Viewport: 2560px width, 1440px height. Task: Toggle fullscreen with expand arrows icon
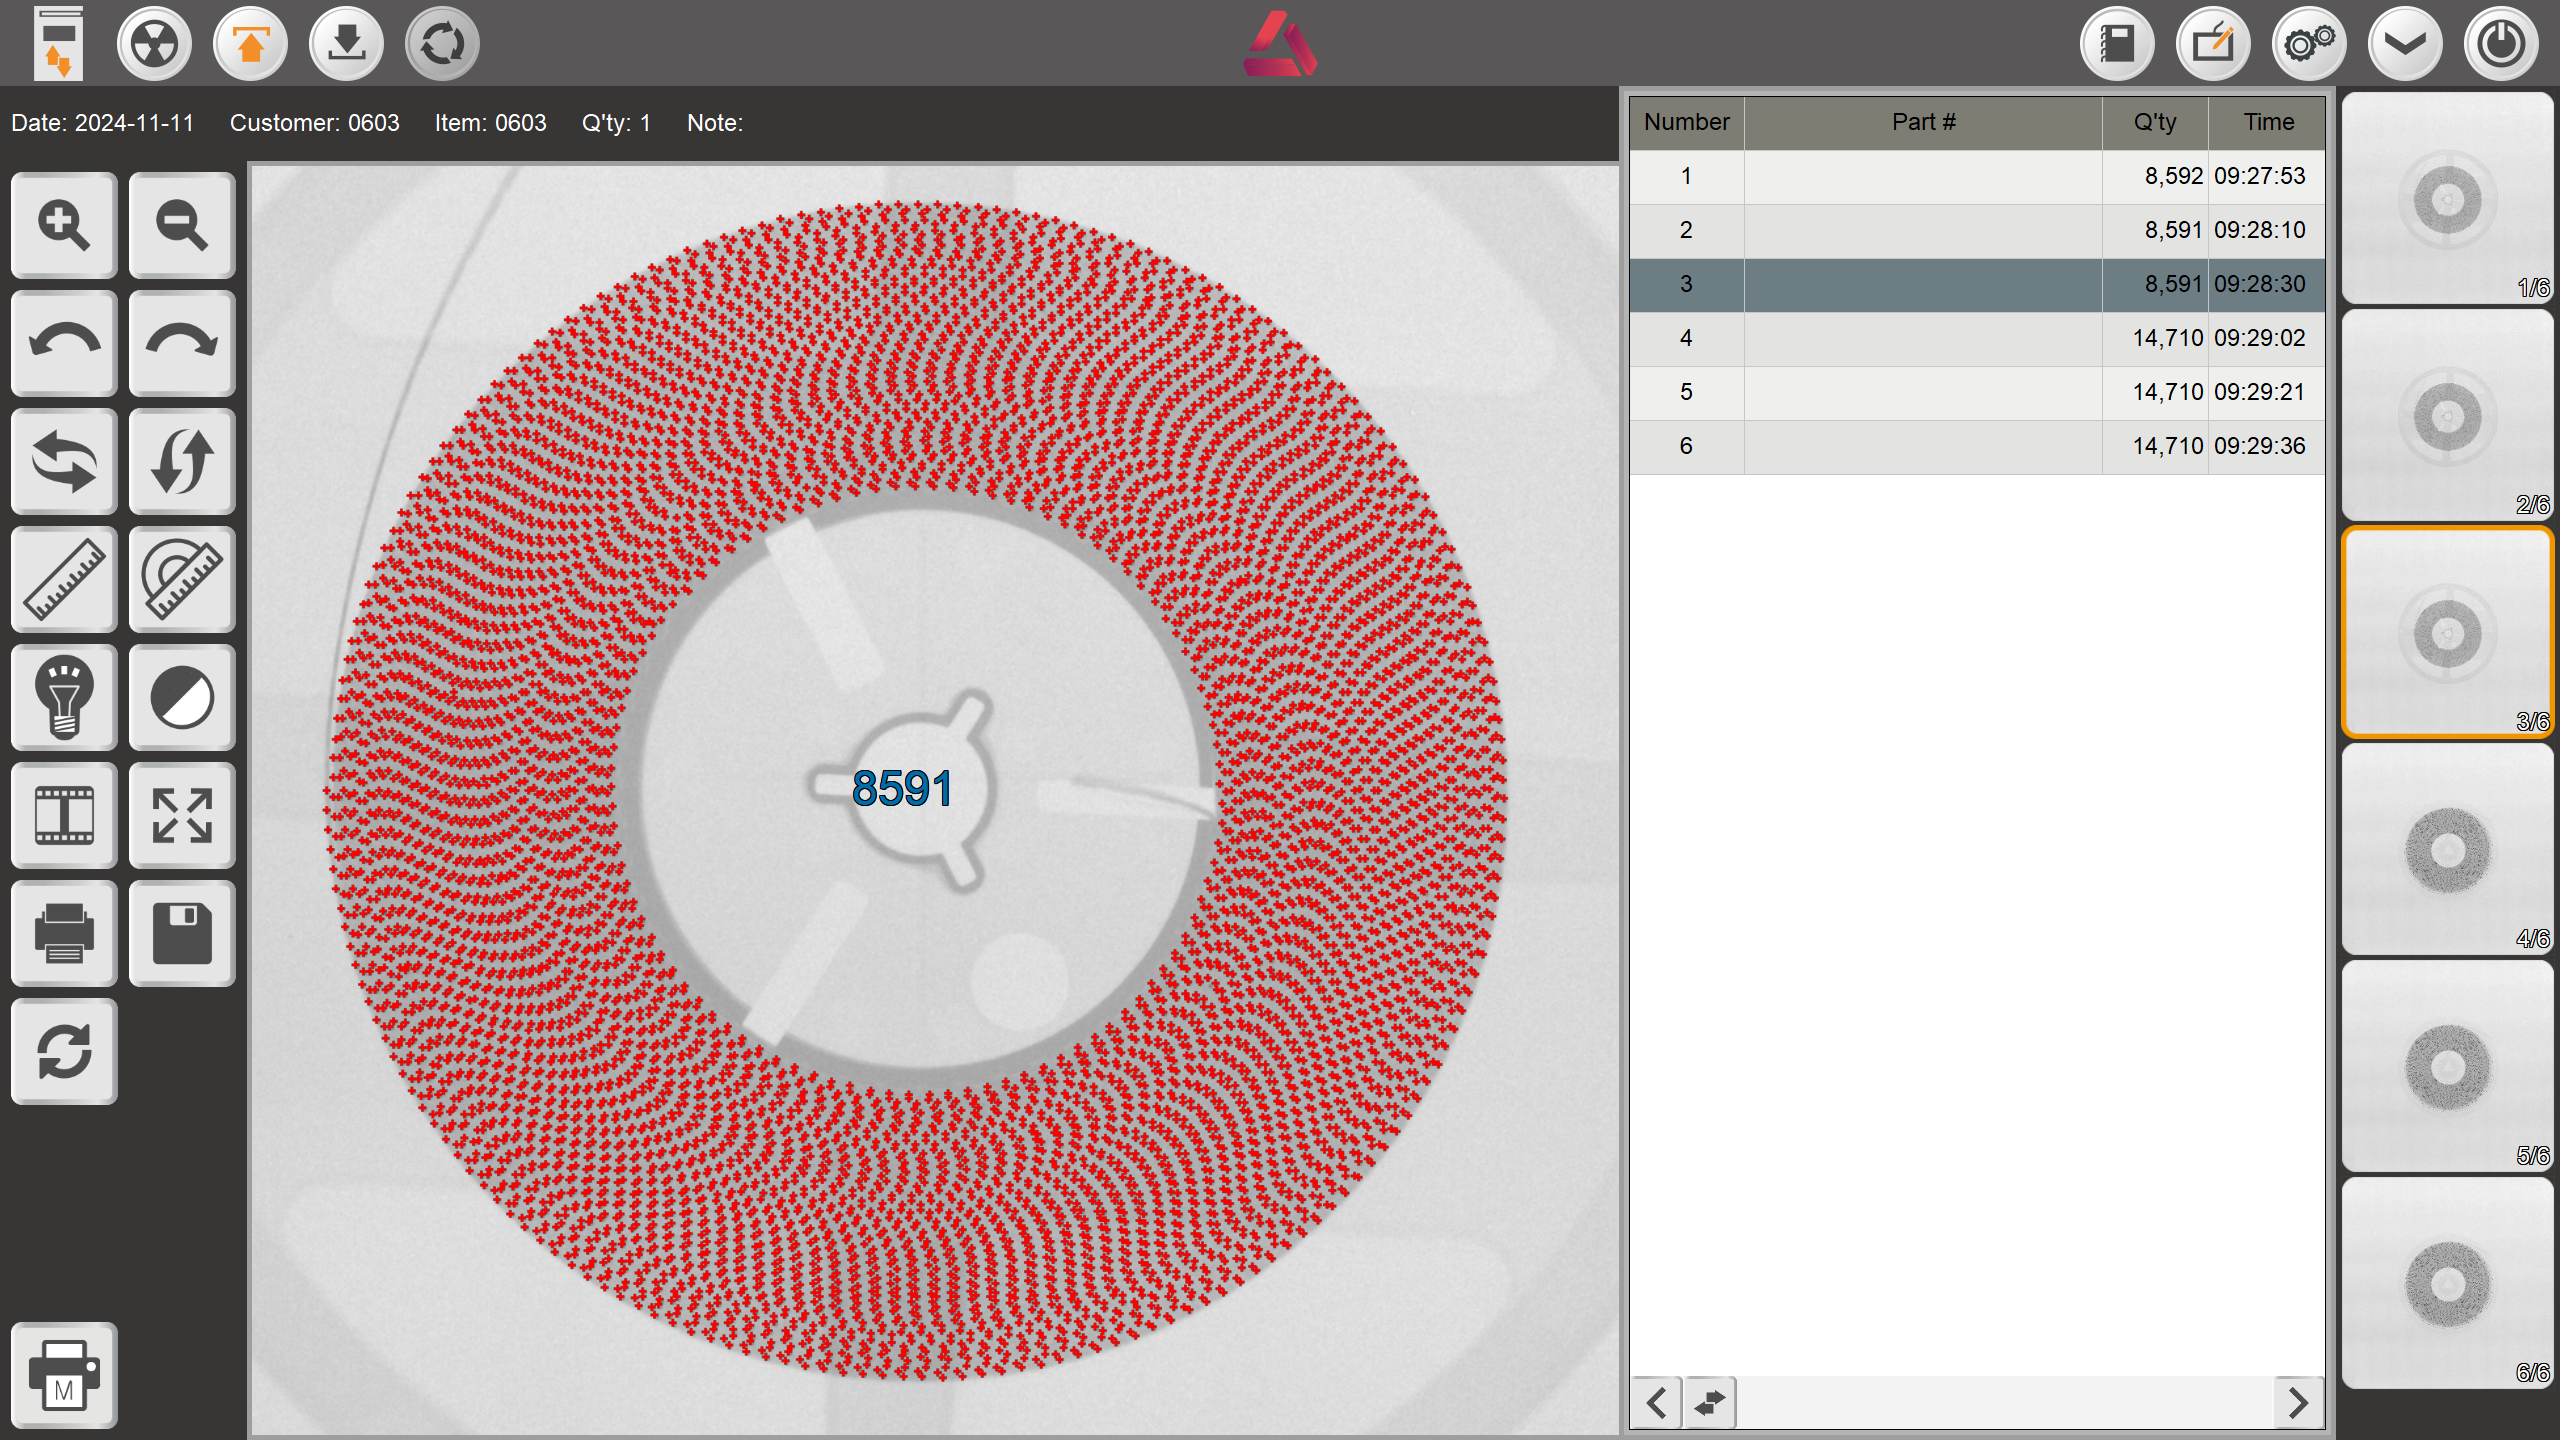coord(182,815)
